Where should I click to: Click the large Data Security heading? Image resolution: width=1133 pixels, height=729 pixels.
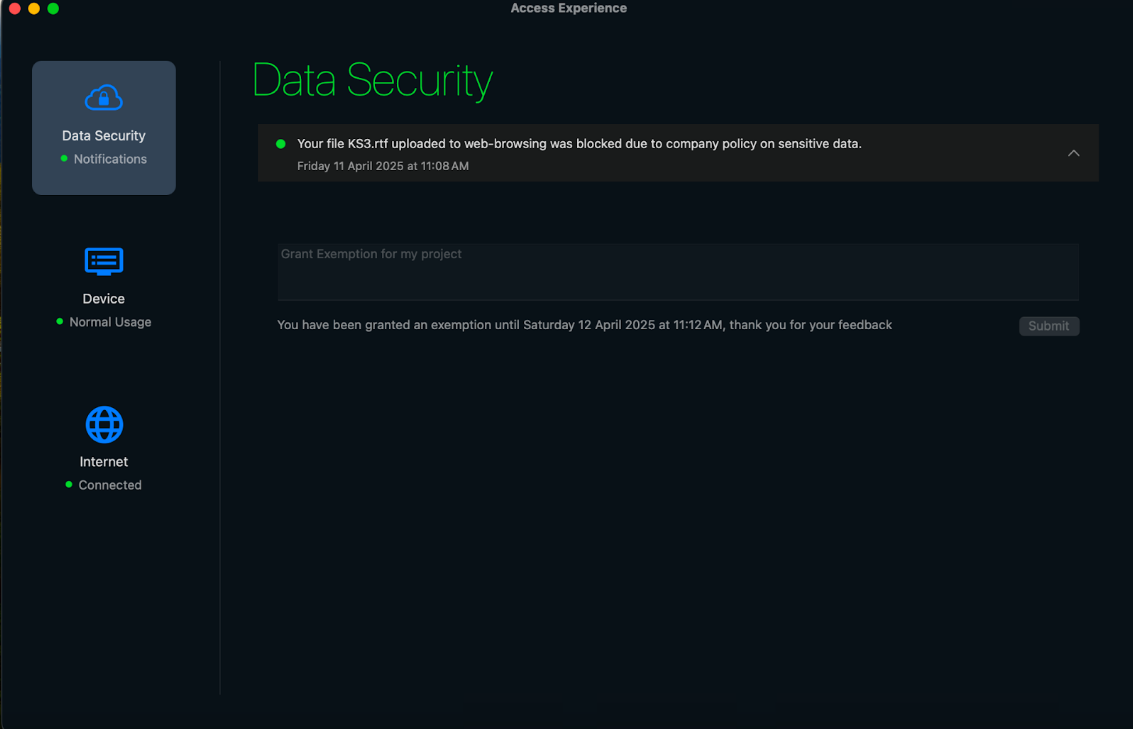point(372,81)
